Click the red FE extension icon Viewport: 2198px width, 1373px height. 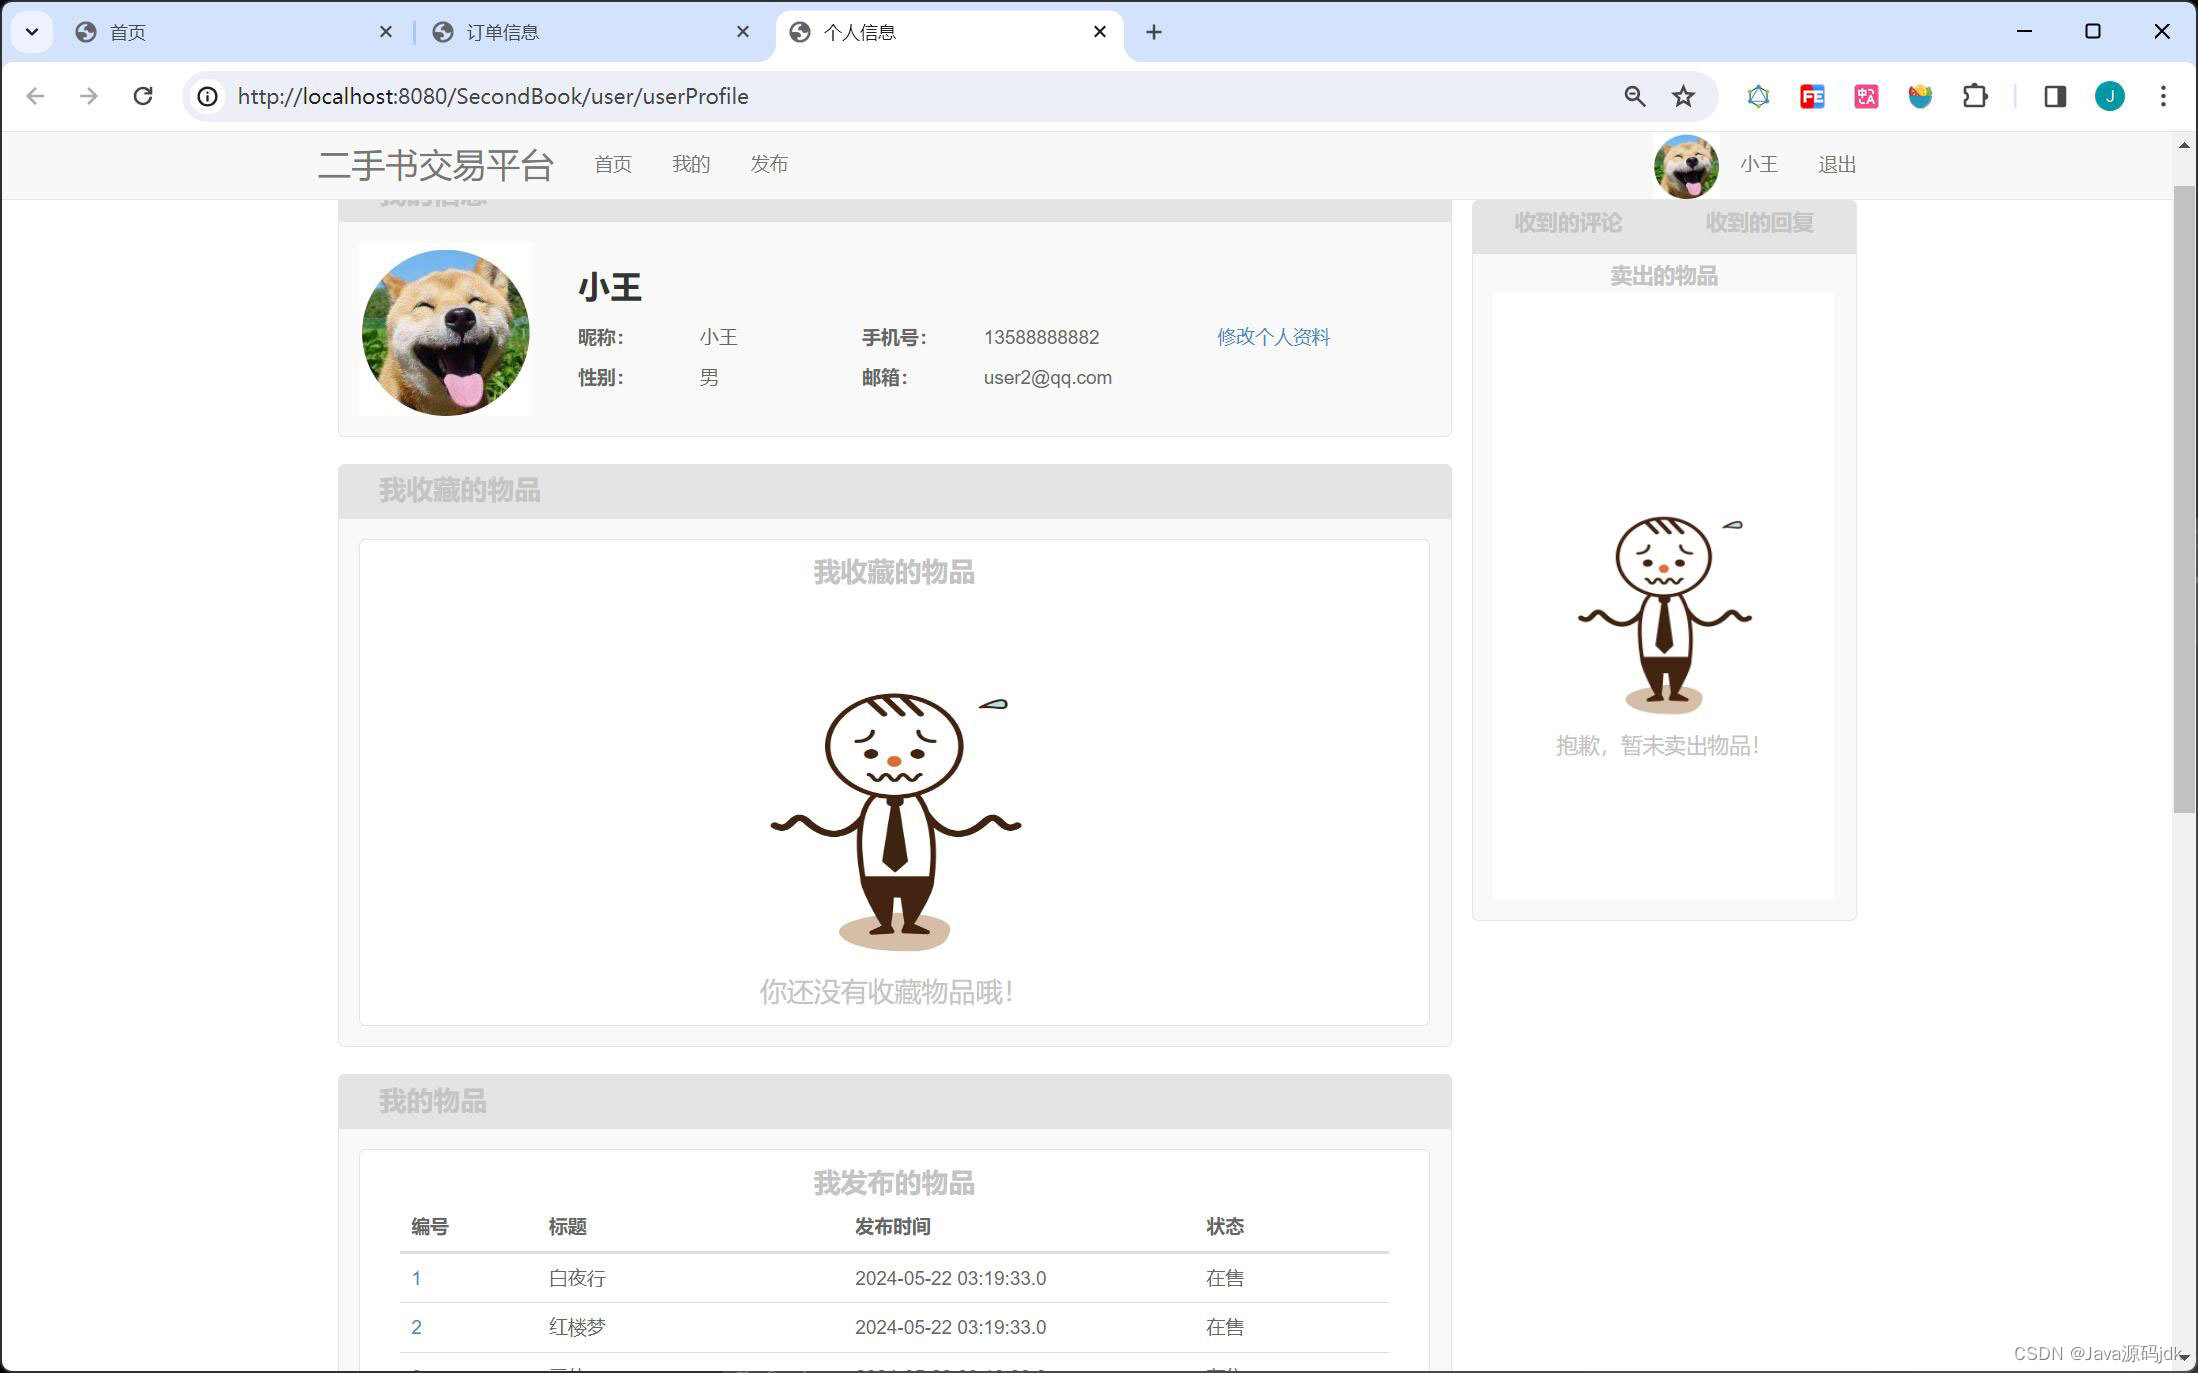click(x=1811, y=96)
